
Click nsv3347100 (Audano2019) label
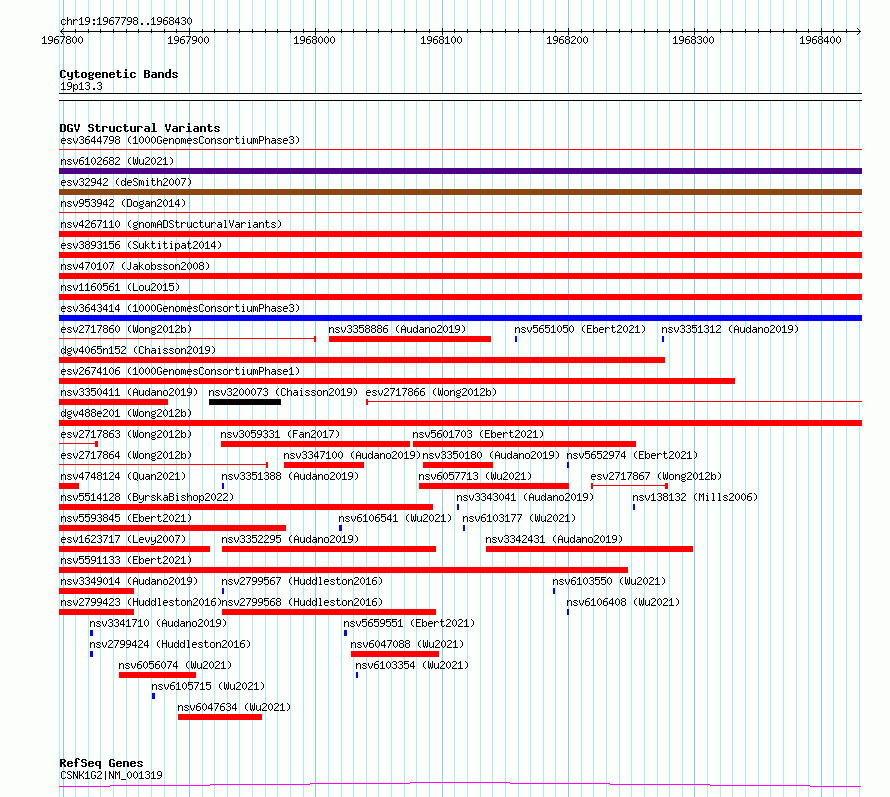pyautogui.click(x=352, y=455)
